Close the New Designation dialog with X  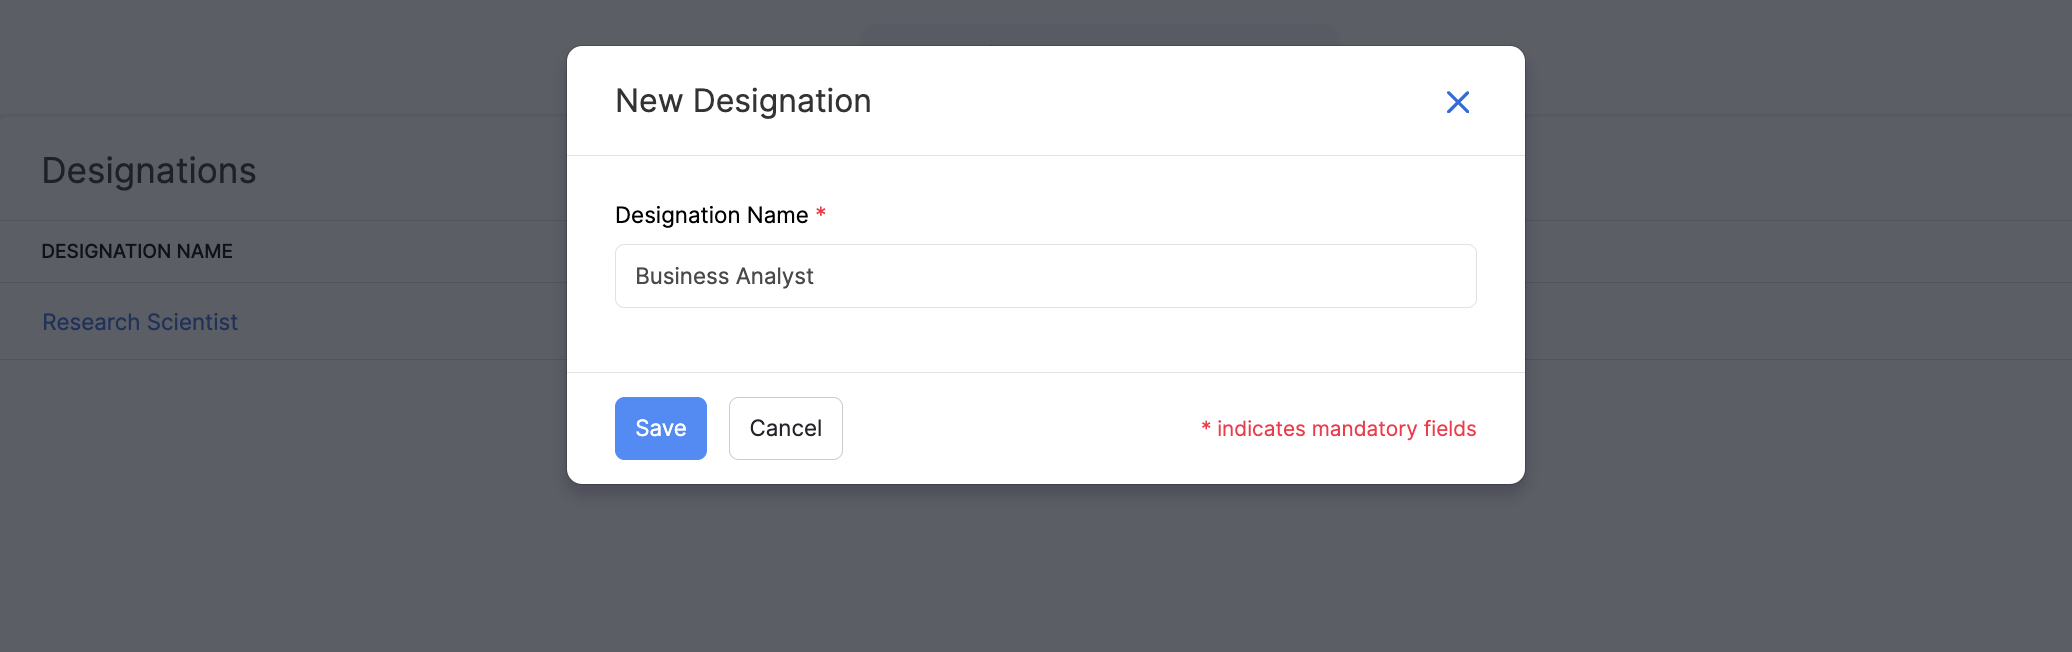click(x=1457, y=102)
